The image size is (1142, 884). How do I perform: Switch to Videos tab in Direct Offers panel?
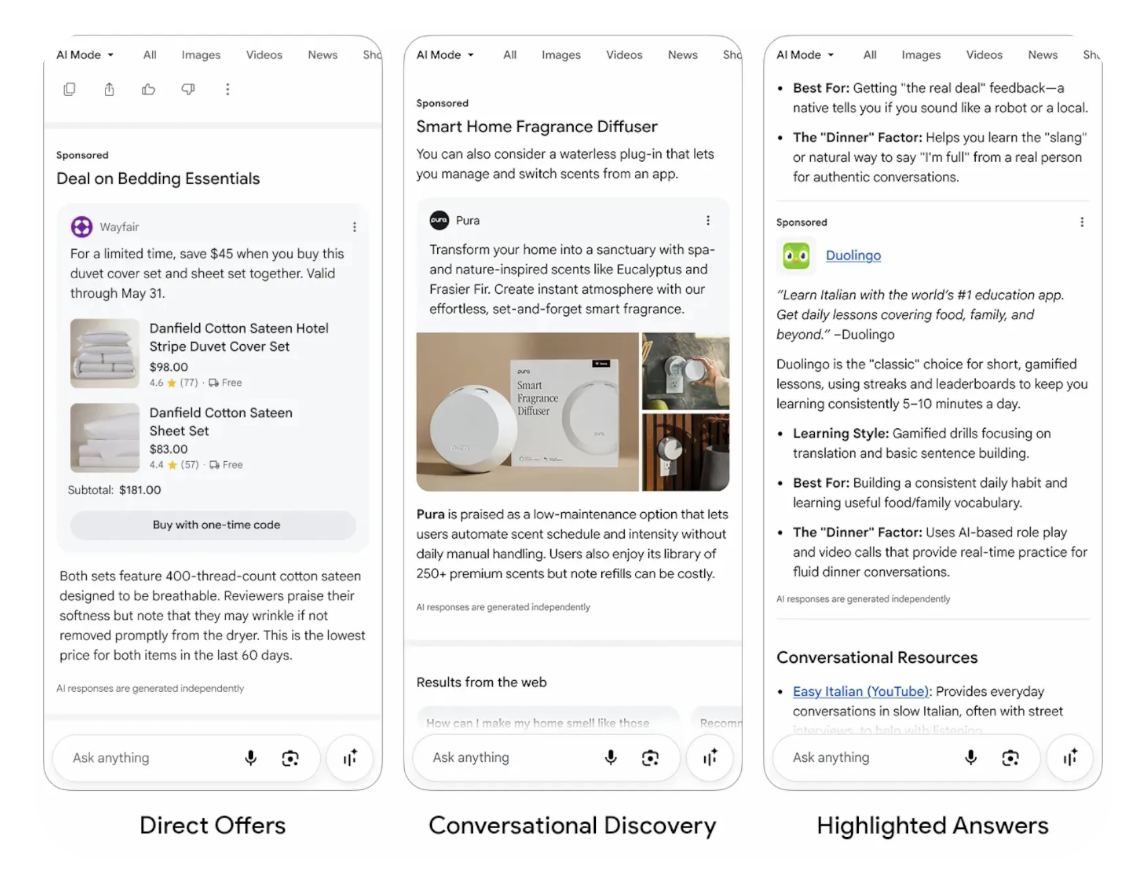coord(264,55)
